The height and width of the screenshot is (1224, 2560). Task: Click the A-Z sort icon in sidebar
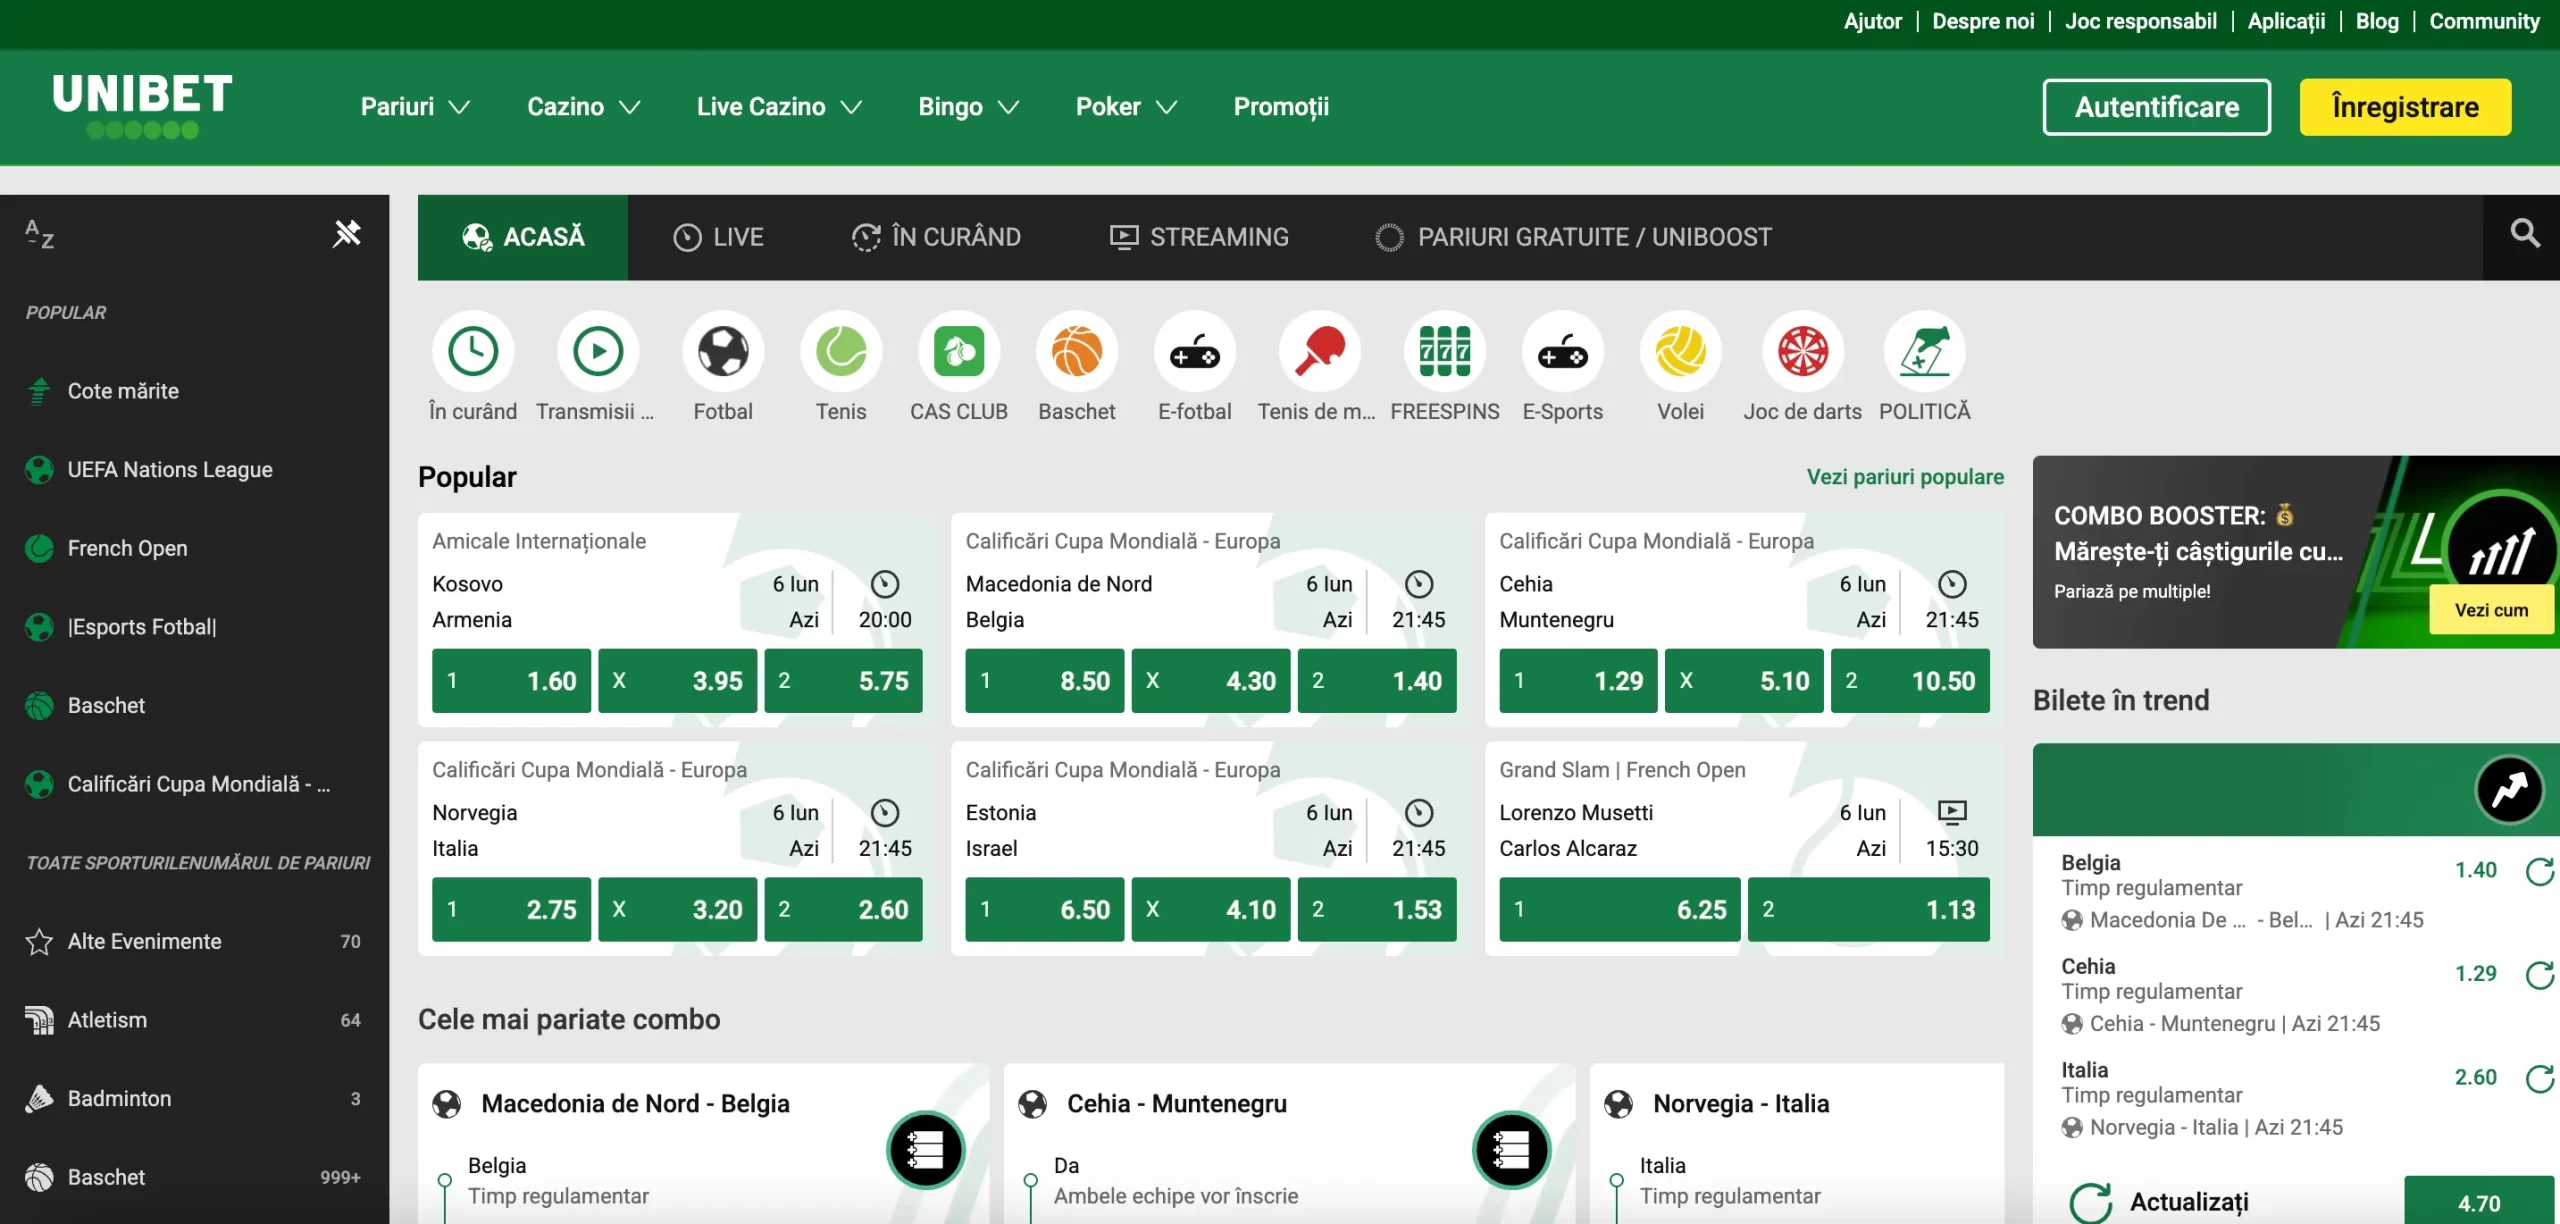(x=39, y=234)
